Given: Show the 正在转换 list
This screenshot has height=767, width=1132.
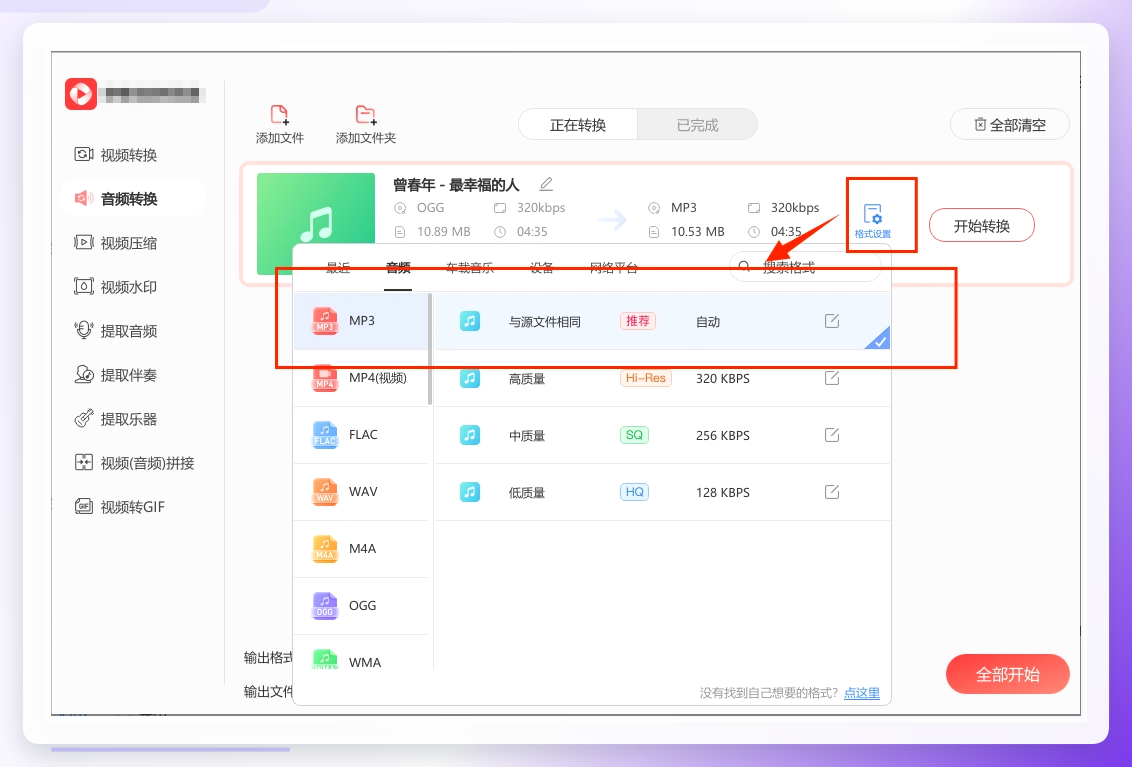Looking at the screenshot, I should (578, 125).
